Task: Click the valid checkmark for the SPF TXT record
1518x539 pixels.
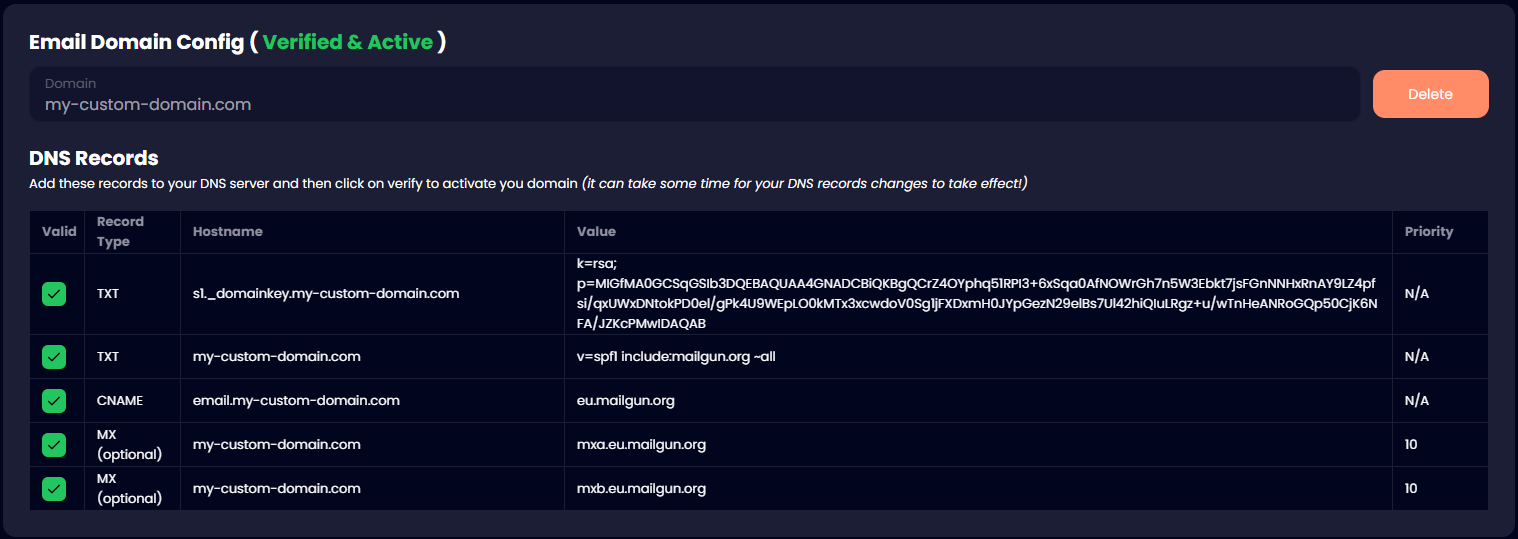Action: (54, 357)
